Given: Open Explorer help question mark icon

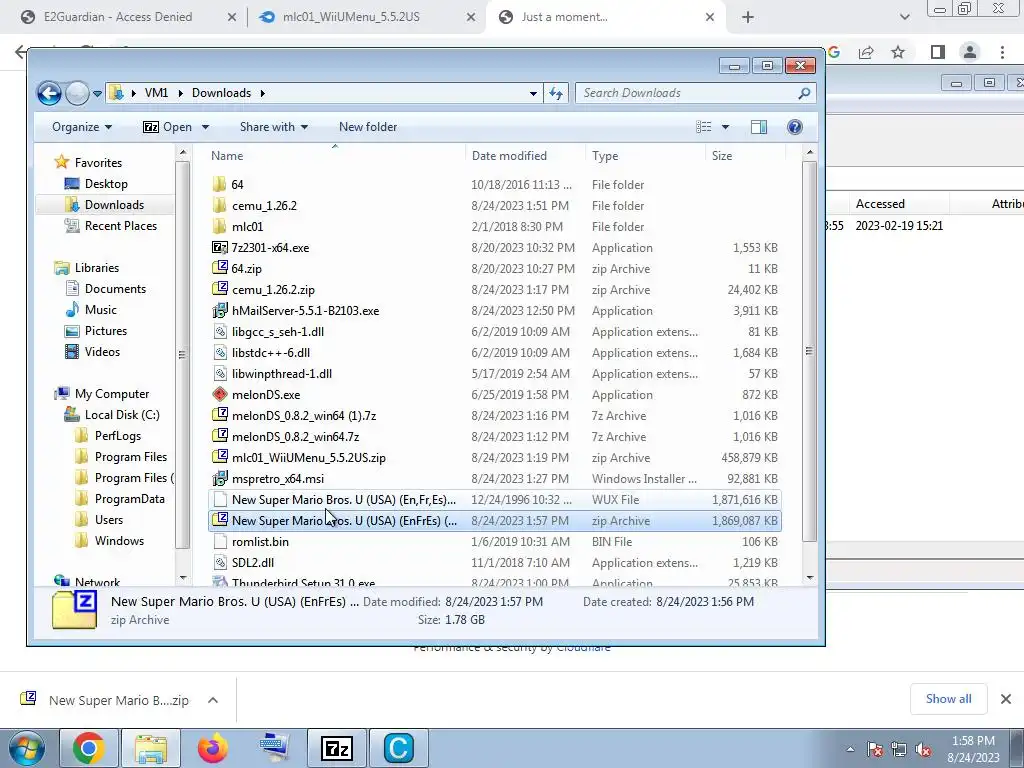Looking at the screenshot, I should [795, 127].
